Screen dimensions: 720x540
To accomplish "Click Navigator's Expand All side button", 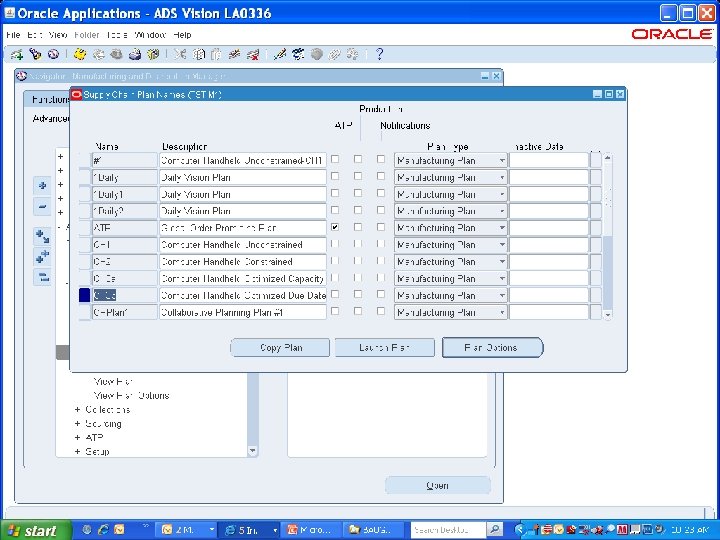I will pyautogui.click(x=42, y=257).
